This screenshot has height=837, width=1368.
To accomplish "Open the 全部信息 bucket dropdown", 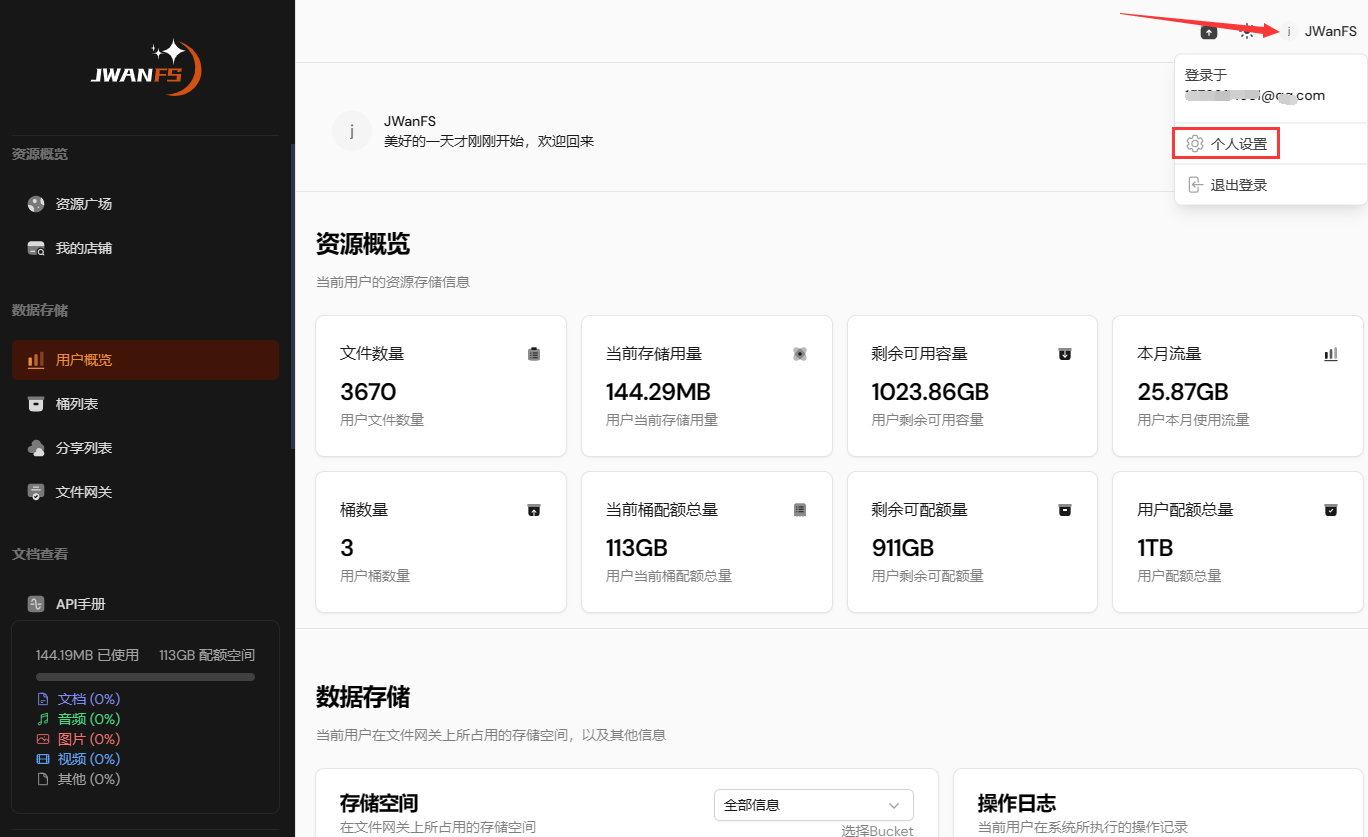I will click(814, 805).
